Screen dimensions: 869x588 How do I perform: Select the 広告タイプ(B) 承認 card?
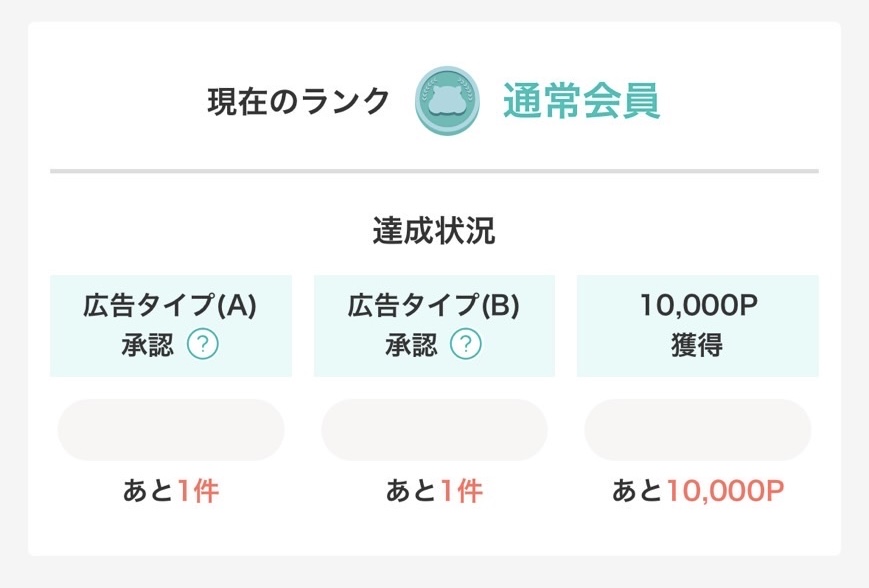point(434,326)
